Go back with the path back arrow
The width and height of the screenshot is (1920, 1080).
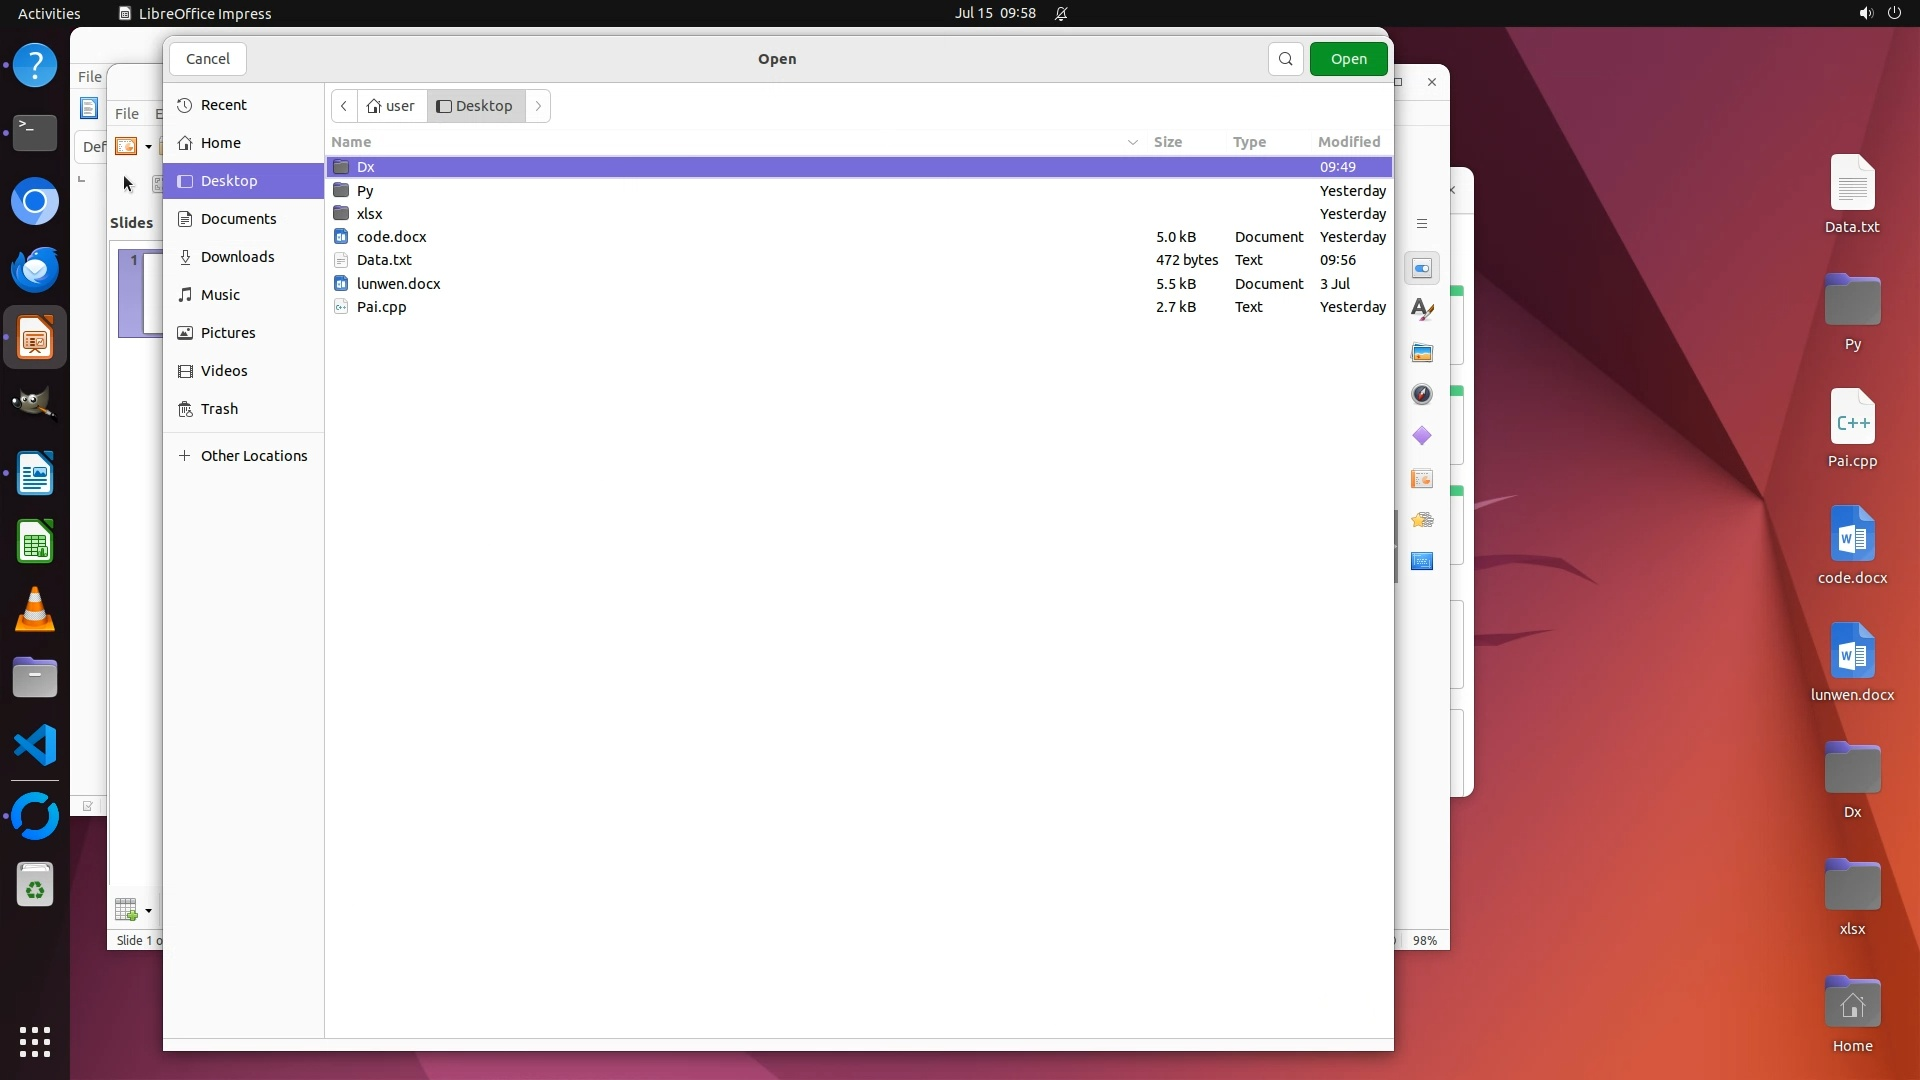tap(344, 106)
